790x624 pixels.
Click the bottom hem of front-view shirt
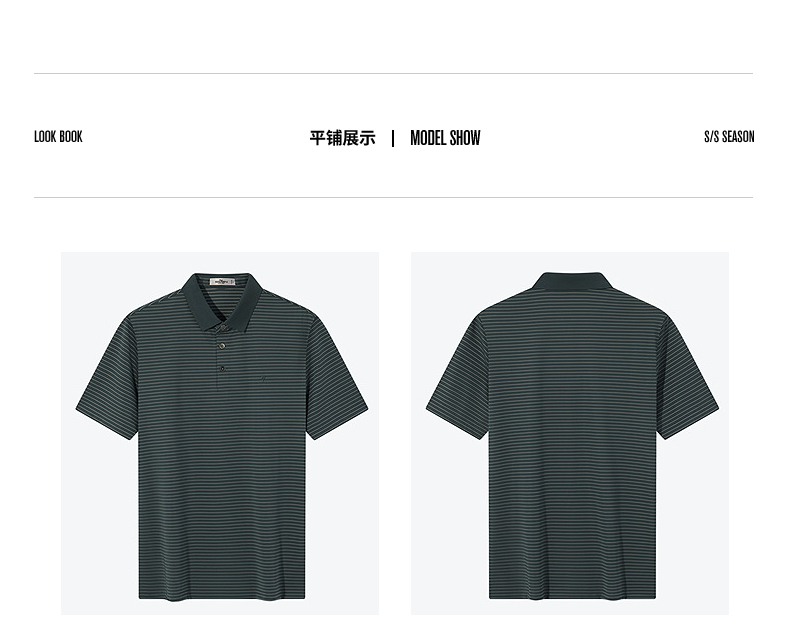[x=222, y=595]
